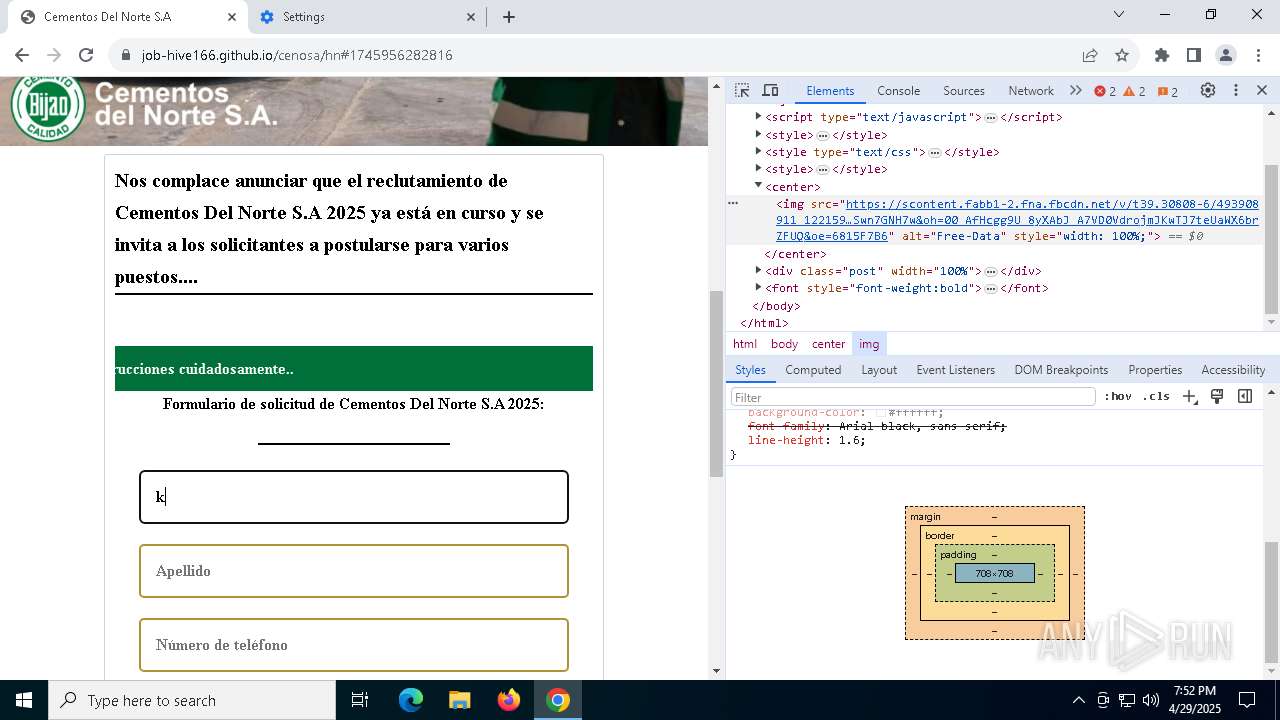1280x720 pixels.
Task: Click the computed styles sidebar toggle icon
Action: (1245, 396)
